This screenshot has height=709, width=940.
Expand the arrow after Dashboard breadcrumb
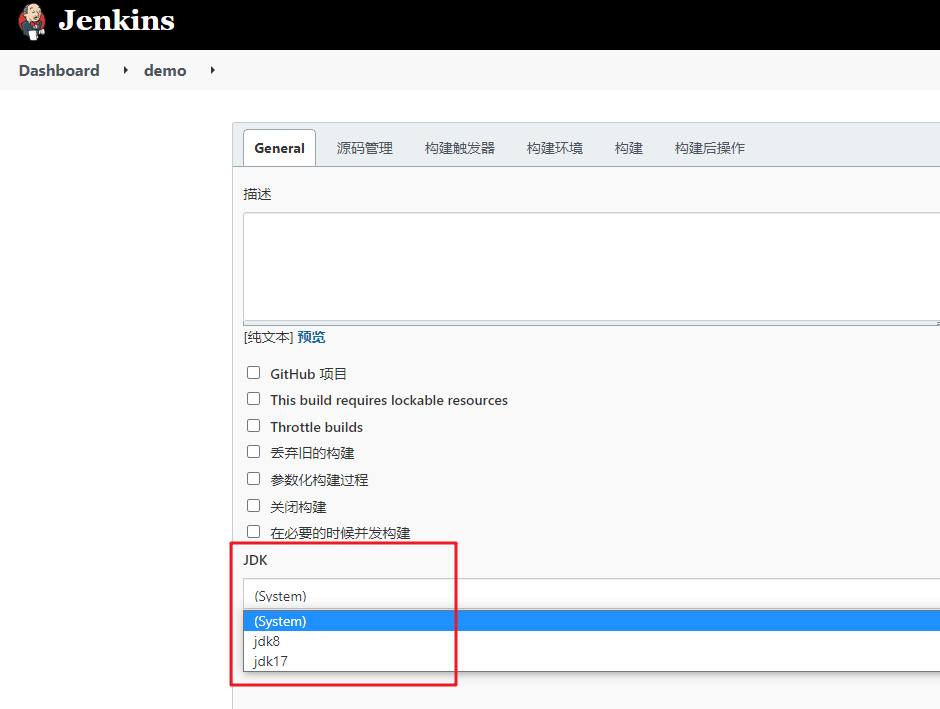click(x=126, y=71)
